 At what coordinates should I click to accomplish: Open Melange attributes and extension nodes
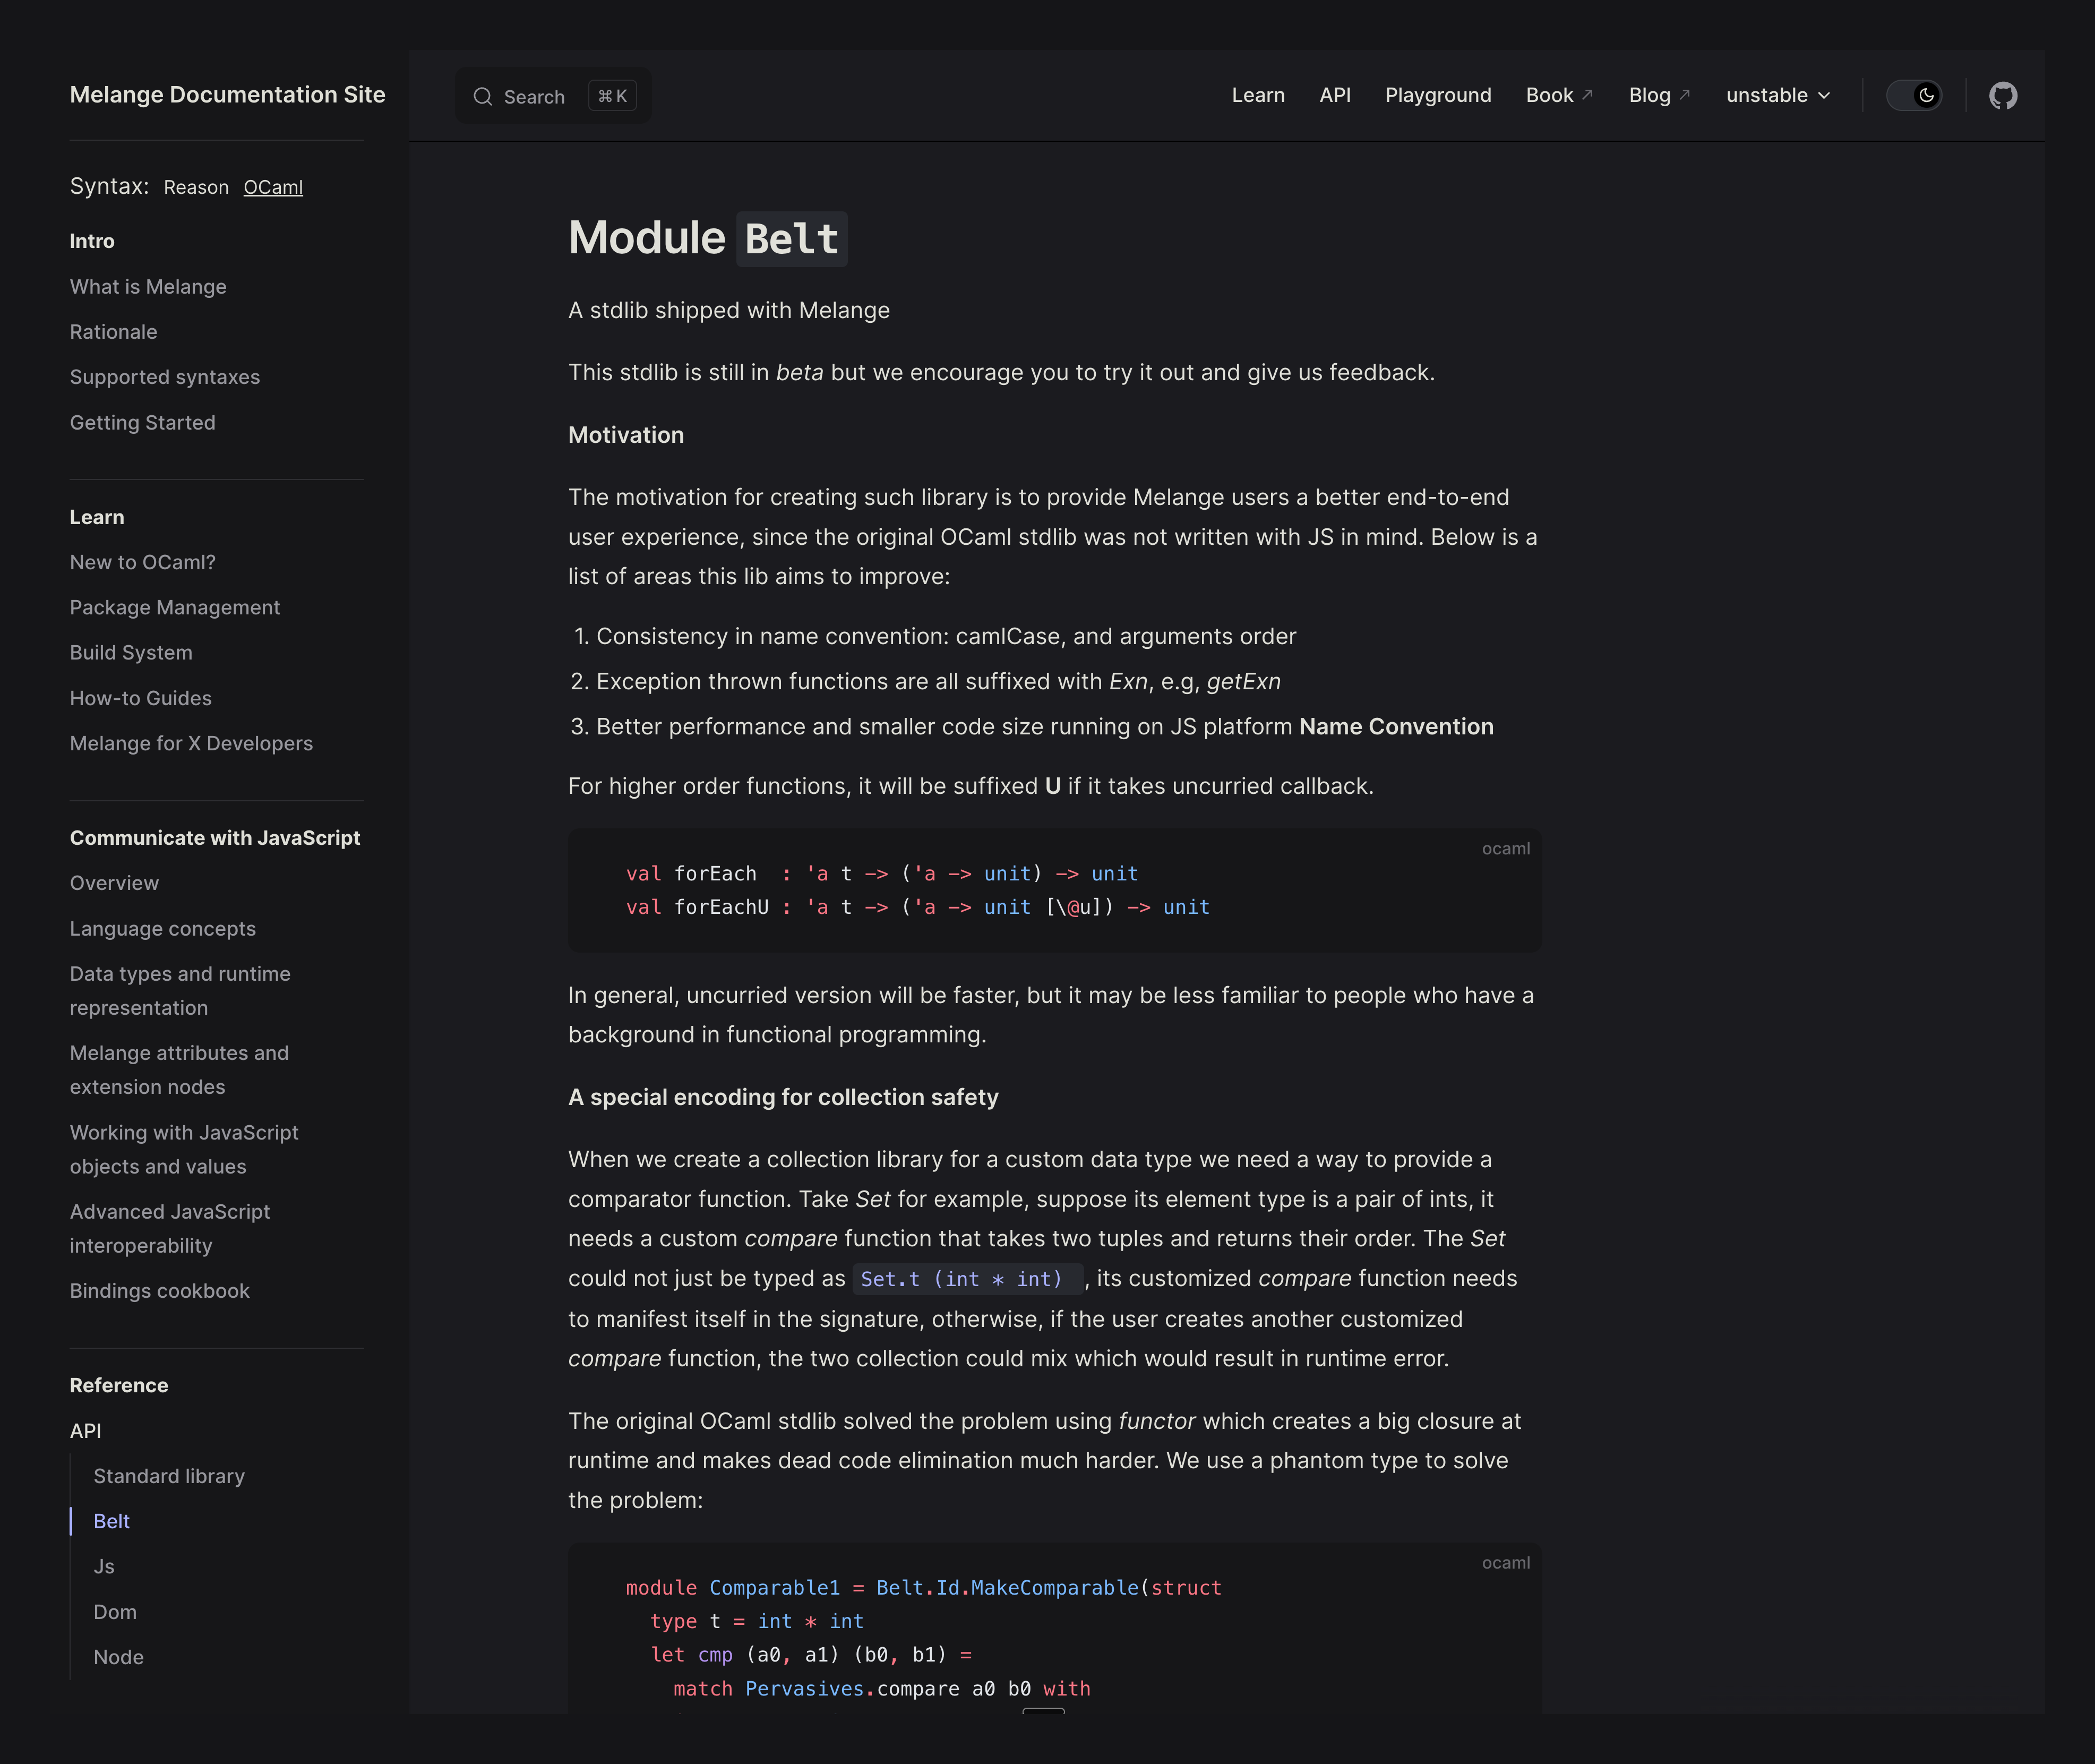(x=179, y=1070)
